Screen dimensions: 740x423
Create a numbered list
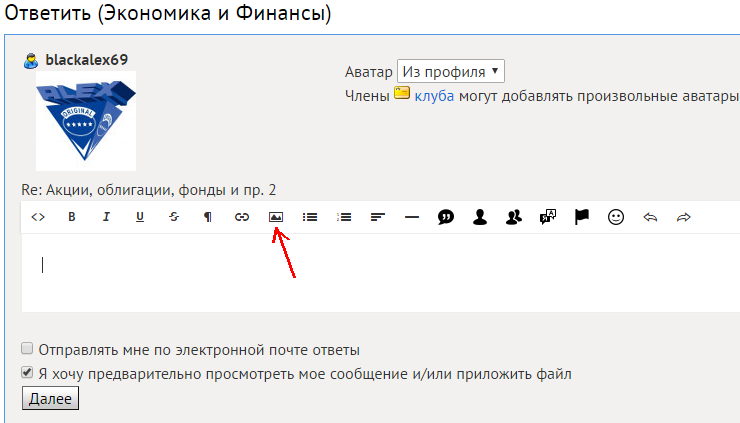pyautogui.click(x=344, y=217)
